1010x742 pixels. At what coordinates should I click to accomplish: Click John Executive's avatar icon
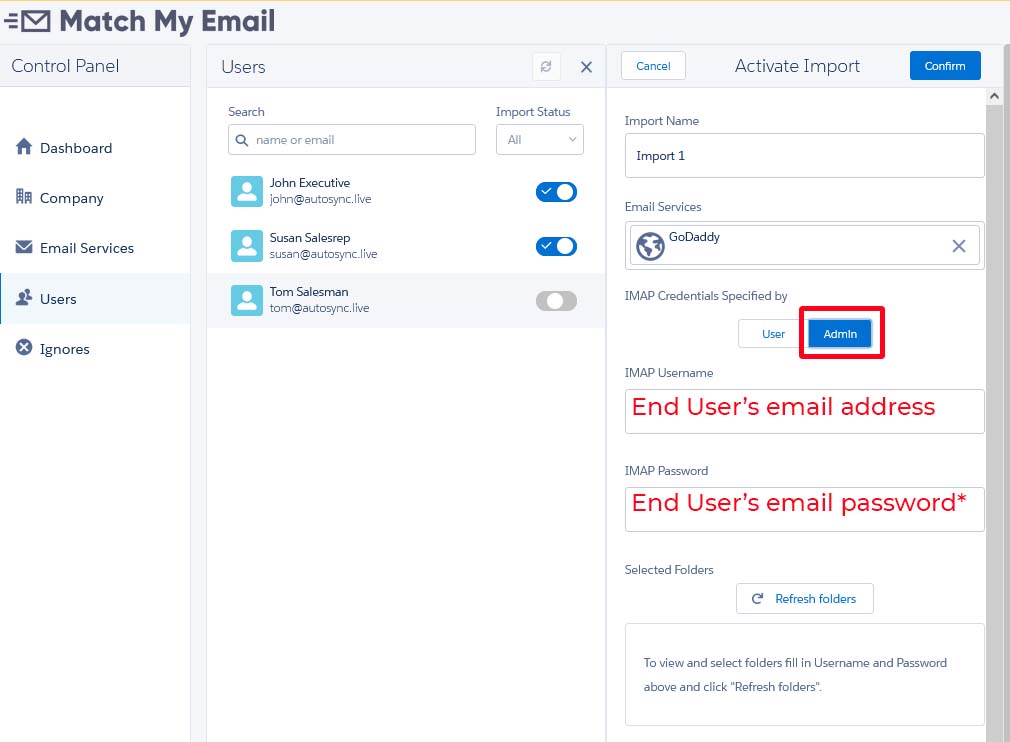246,191
